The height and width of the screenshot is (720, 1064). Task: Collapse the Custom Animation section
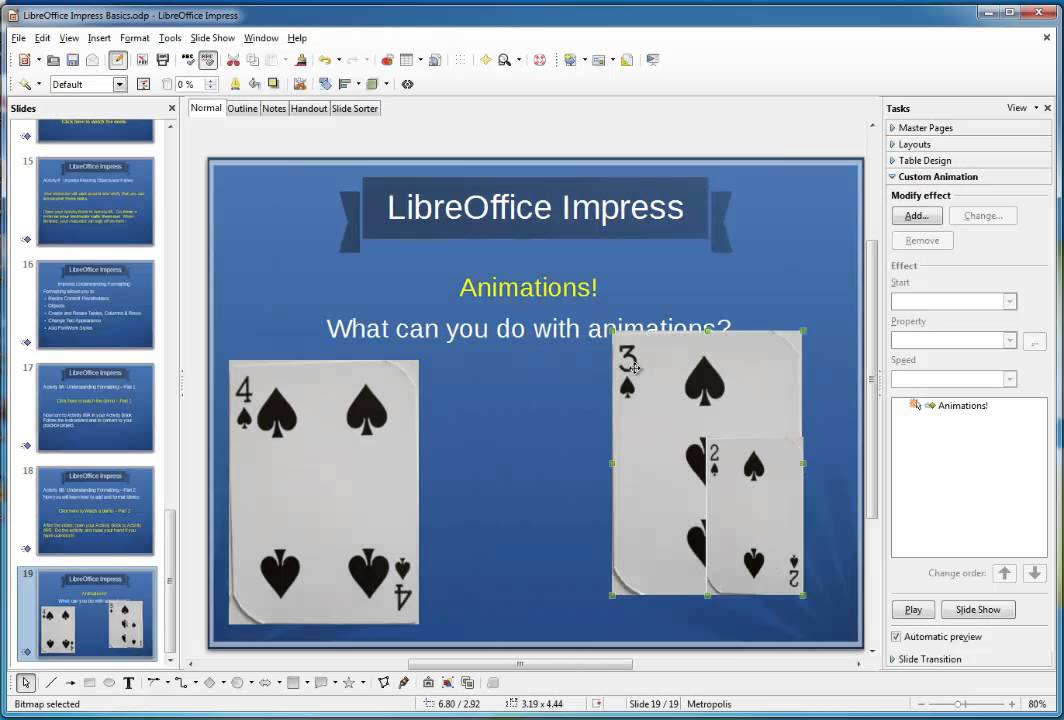tap(968, 176)
